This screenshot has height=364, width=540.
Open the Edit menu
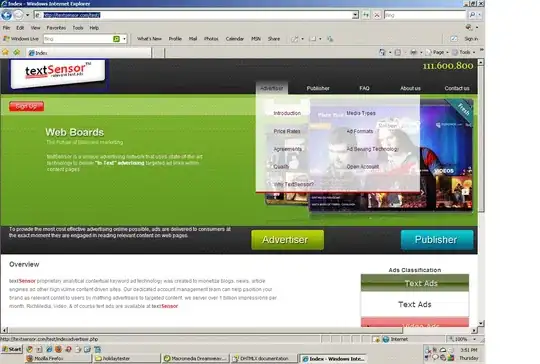tap(20, 28)
